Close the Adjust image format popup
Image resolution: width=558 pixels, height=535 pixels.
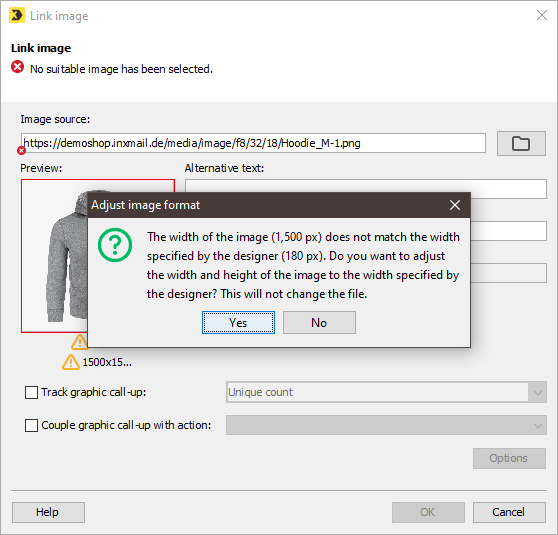(x=455, y=205)
